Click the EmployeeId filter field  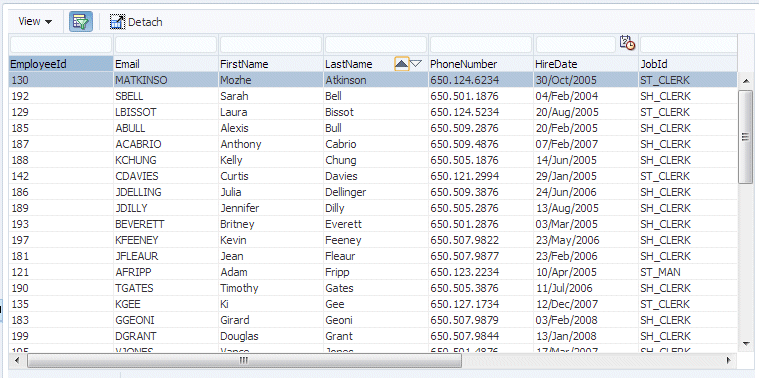click(61, 45)
